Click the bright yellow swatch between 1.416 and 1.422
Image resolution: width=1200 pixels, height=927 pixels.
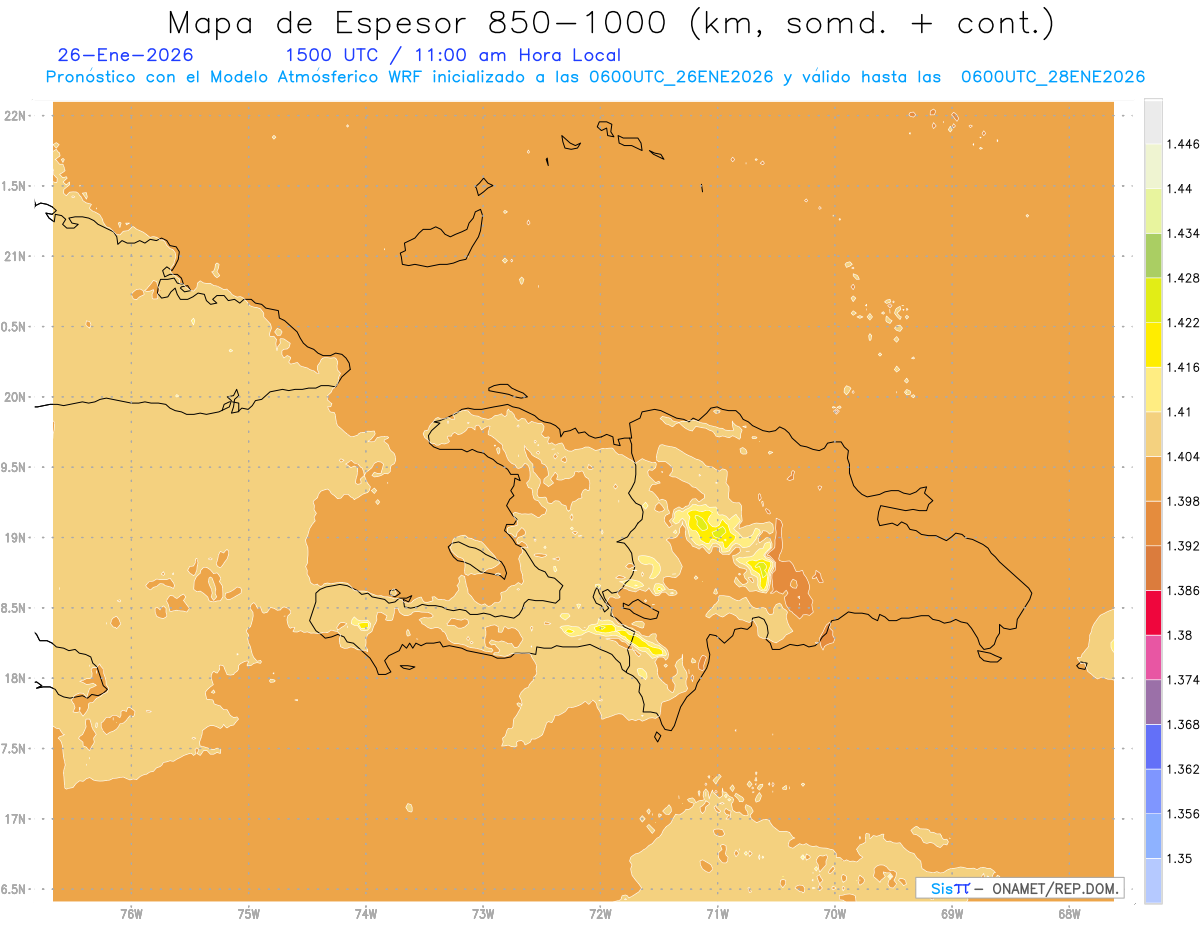(1153, 344)
